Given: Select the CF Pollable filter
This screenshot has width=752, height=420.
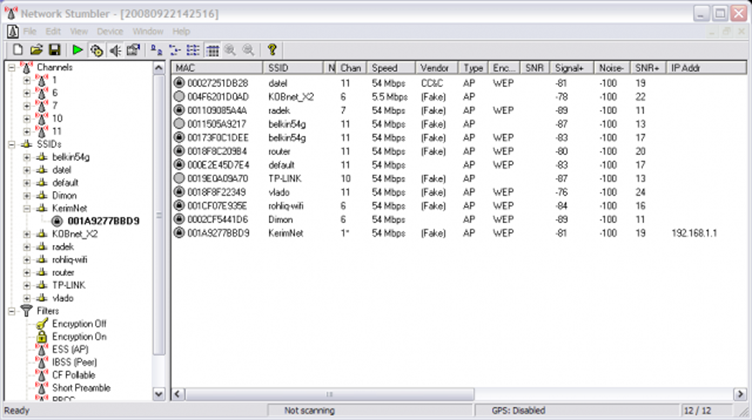Looking at the screenshot, I should coord(73,375).
